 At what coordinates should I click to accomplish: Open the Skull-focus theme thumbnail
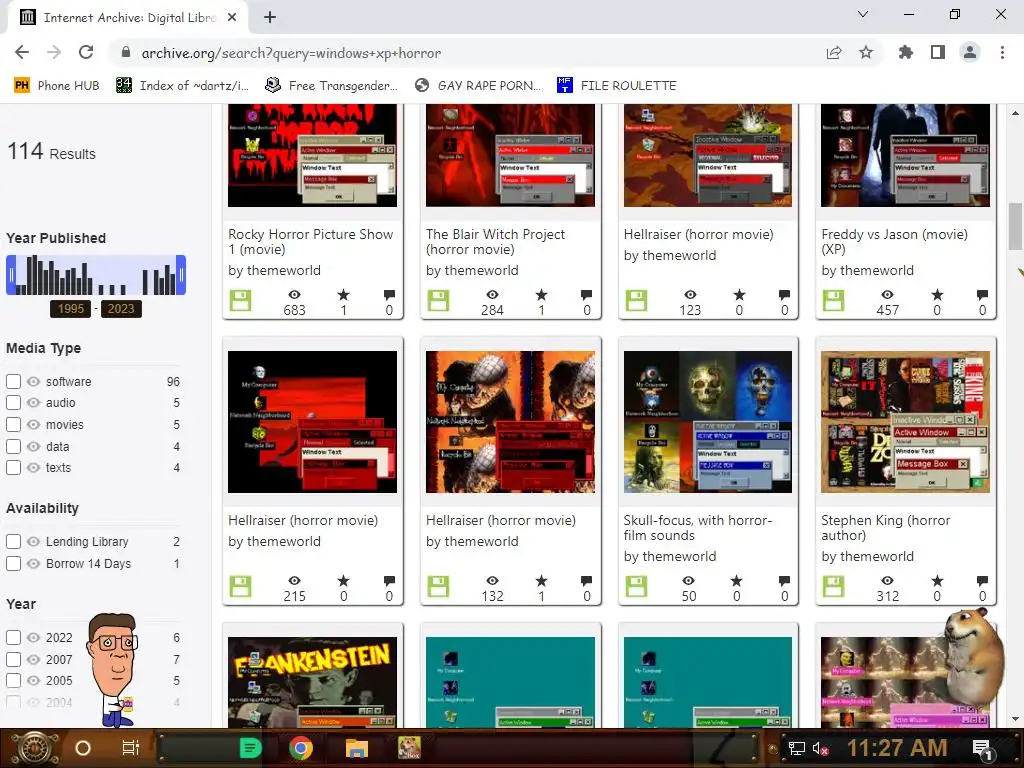[708, 422]
